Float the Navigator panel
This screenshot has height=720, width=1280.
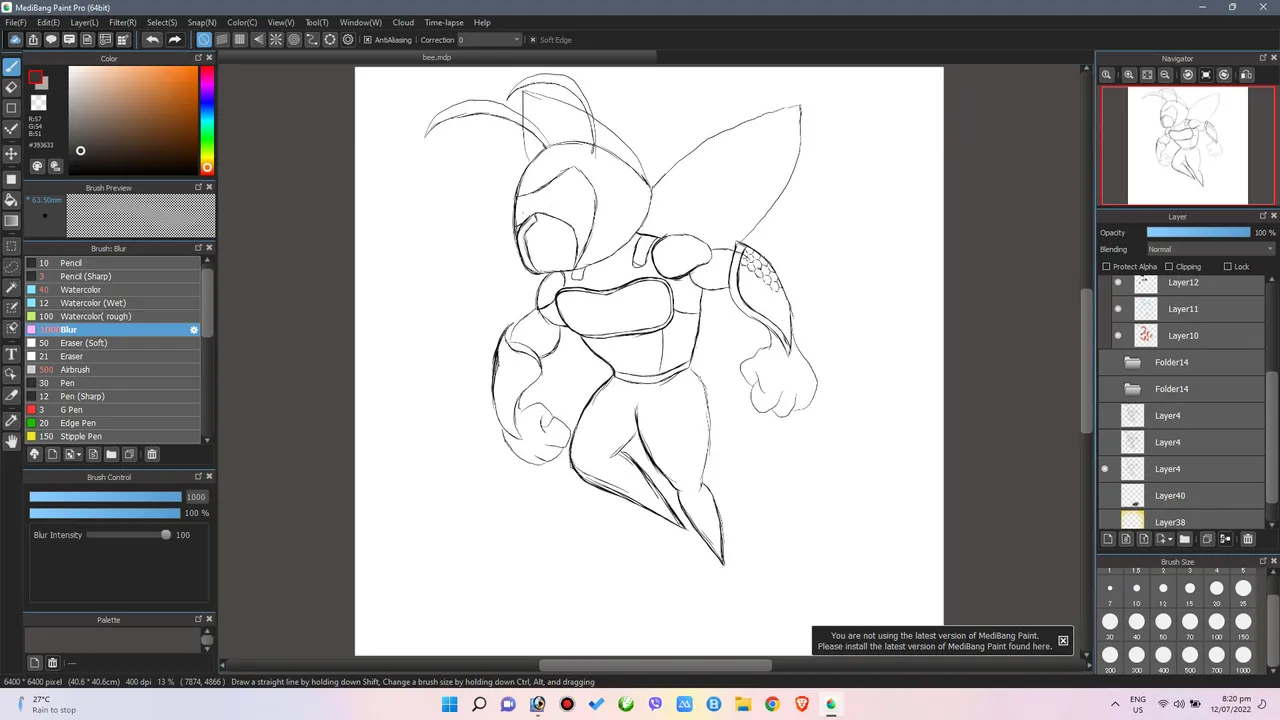pyautogui.click(x=1263, y=59)
